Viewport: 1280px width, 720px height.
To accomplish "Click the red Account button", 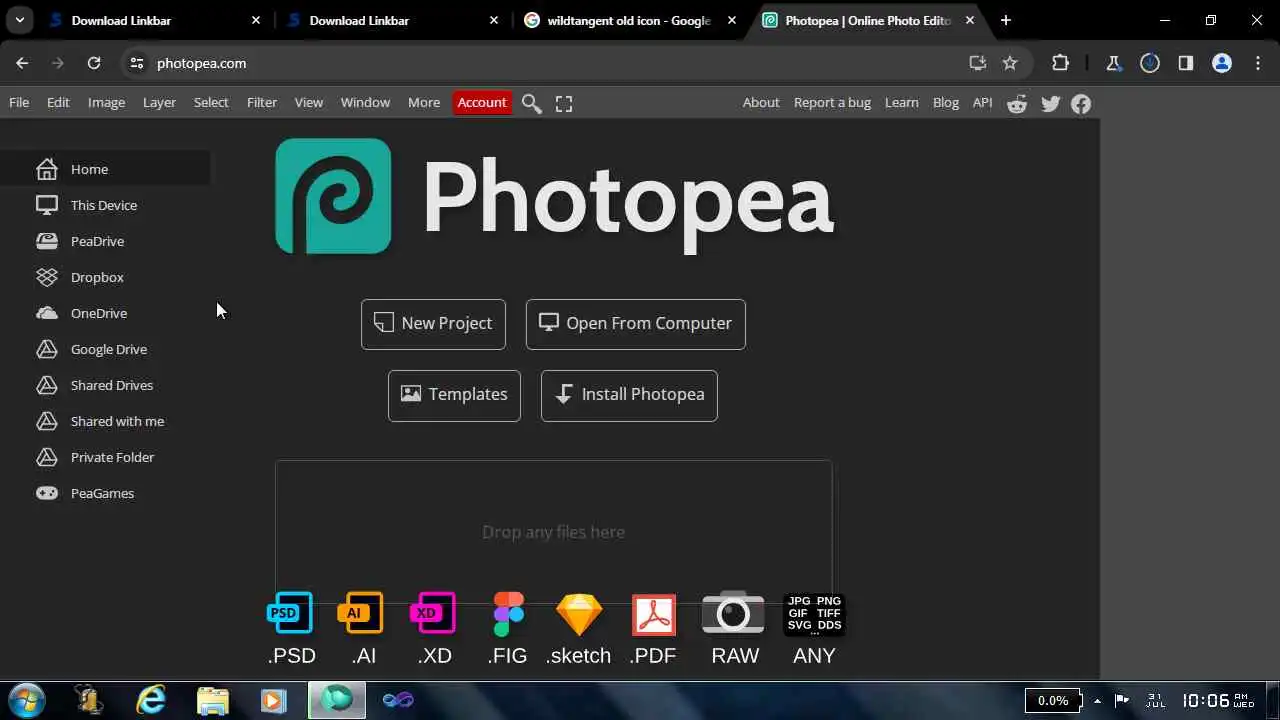I will click(482, 102).
